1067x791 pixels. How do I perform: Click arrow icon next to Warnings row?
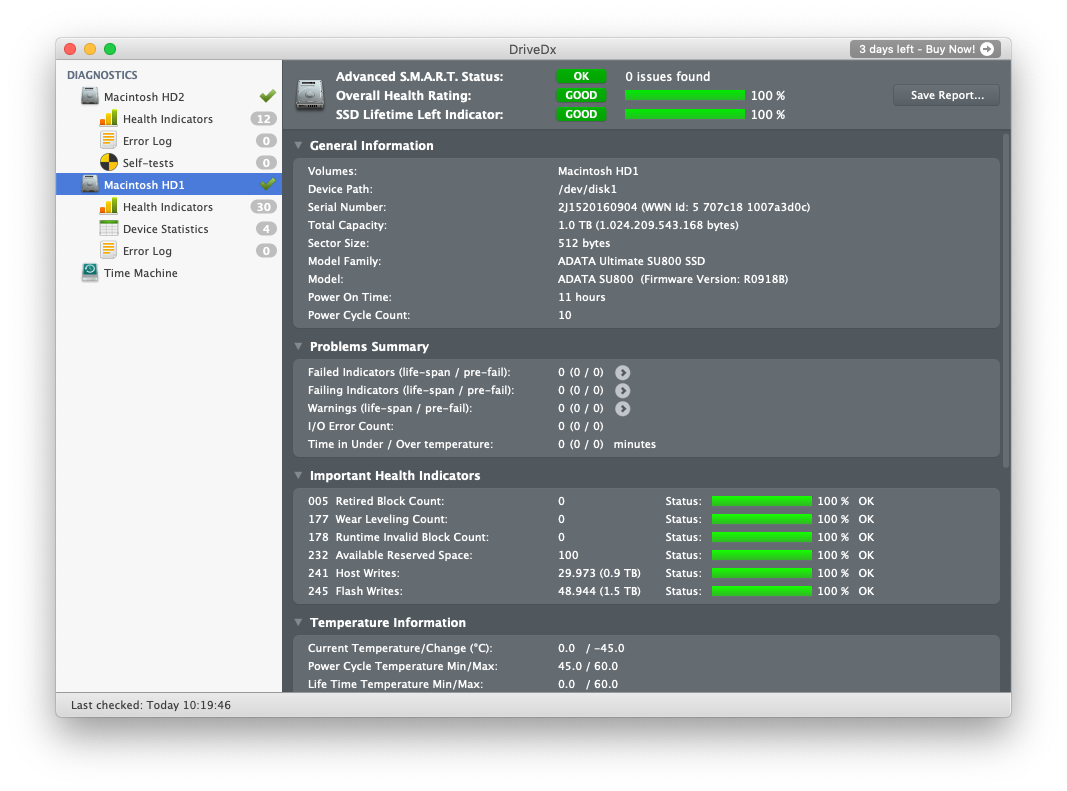click(623, 409)
